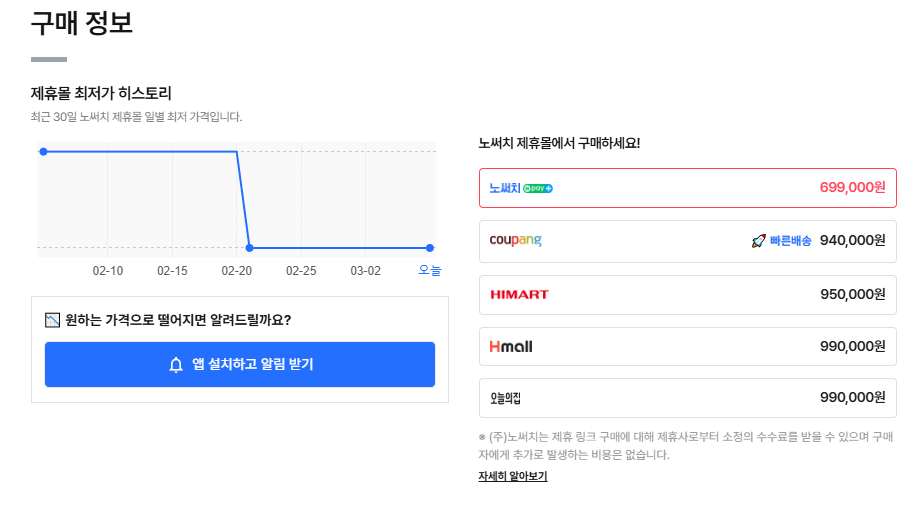Open the Hmall 990,000원 purchase option
This screenshot has height=516, width=922.
click(687, 346)
